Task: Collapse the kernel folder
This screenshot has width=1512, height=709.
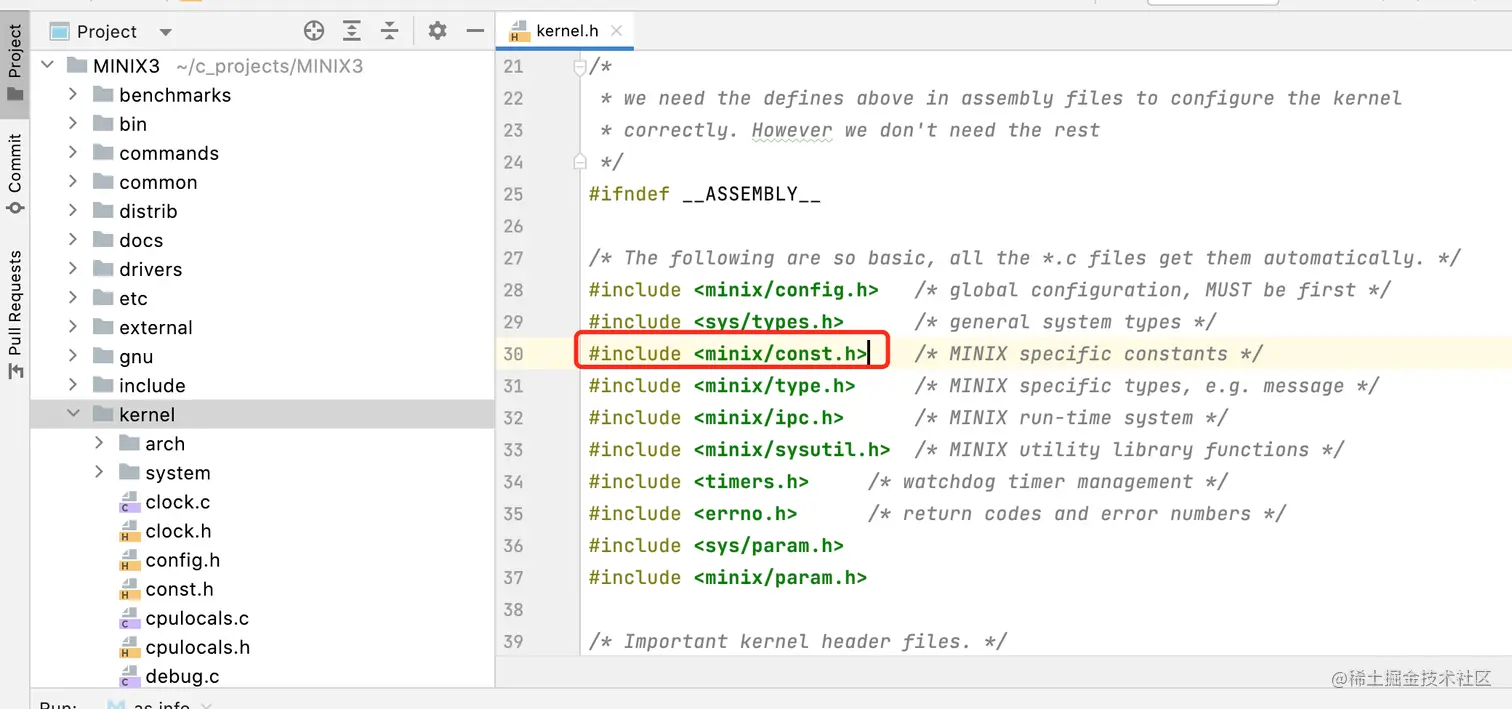Action: pos(73,414)
